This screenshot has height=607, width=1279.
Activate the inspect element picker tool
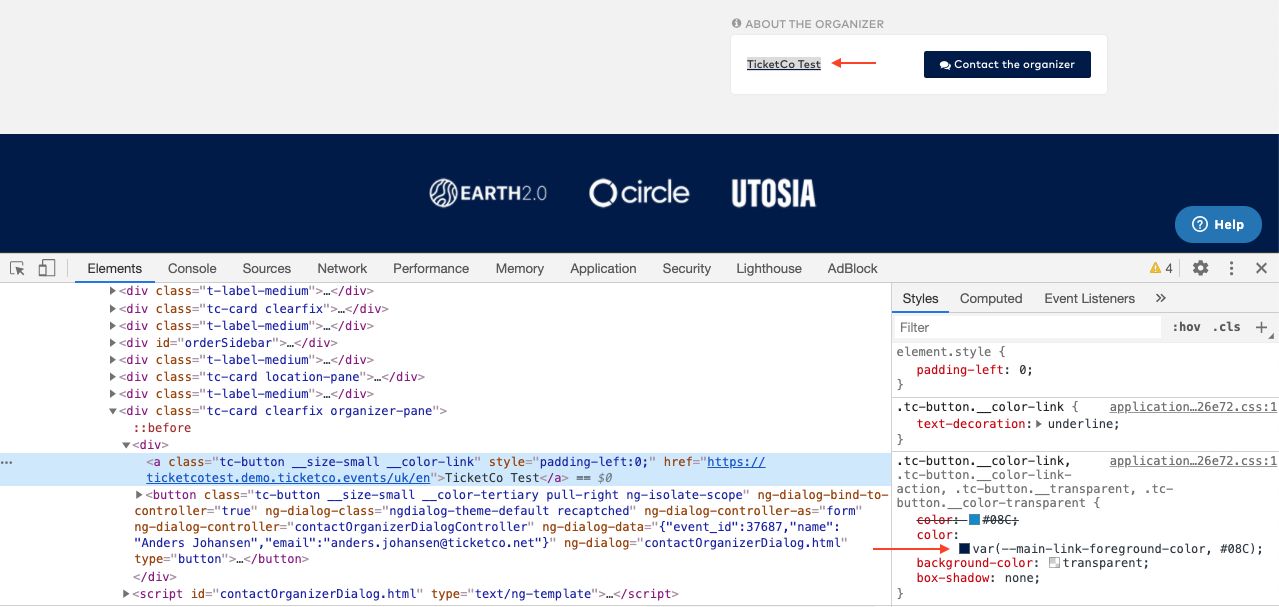click(17, 268)
